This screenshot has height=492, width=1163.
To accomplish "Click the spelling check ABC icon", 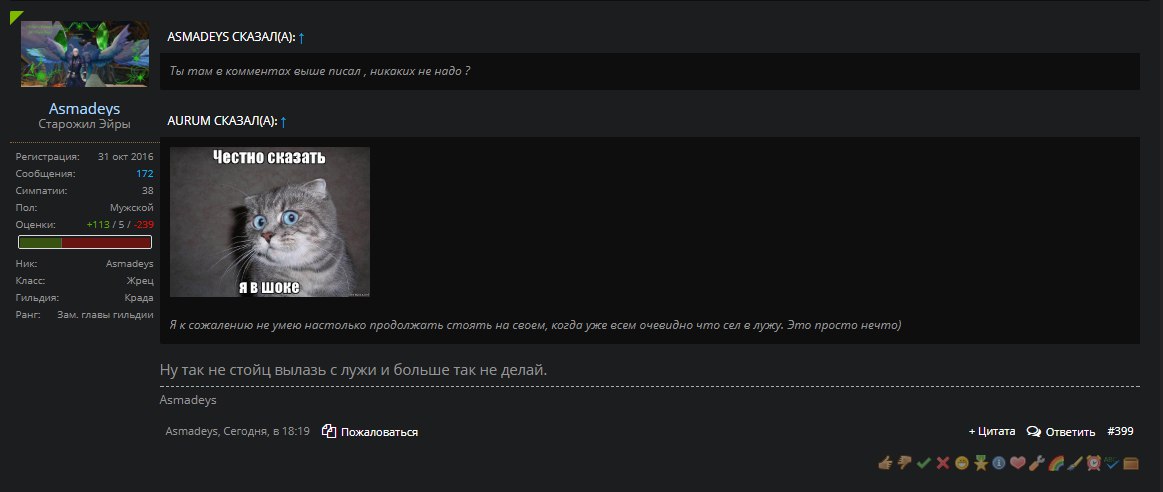I will (1113, 463).
